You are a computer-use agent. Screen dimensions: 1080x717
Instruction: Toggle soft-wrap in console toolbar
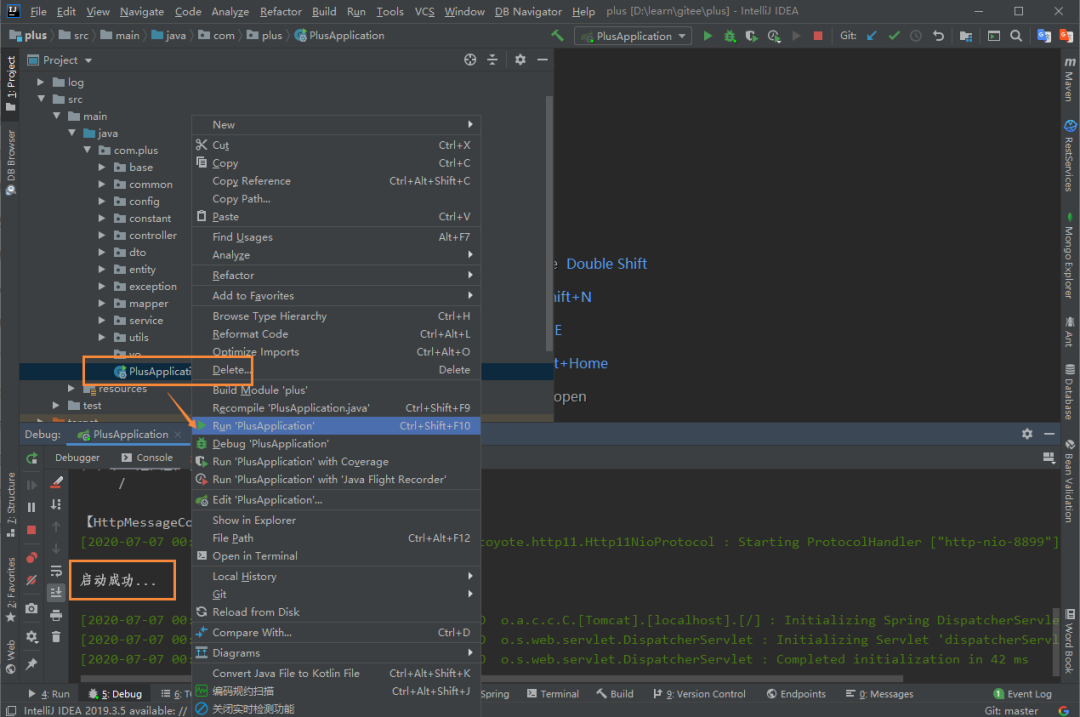tap(56, 570)
